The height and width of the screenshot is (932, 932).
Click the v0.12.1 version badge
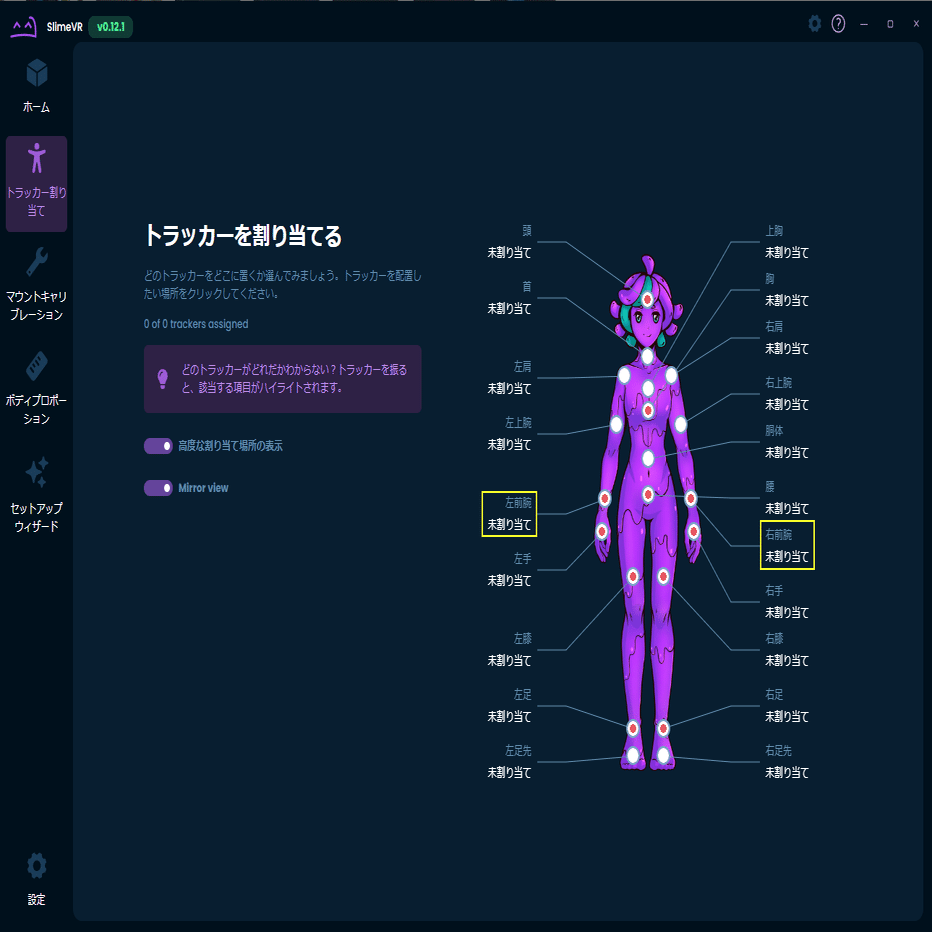tap(109, 28)
